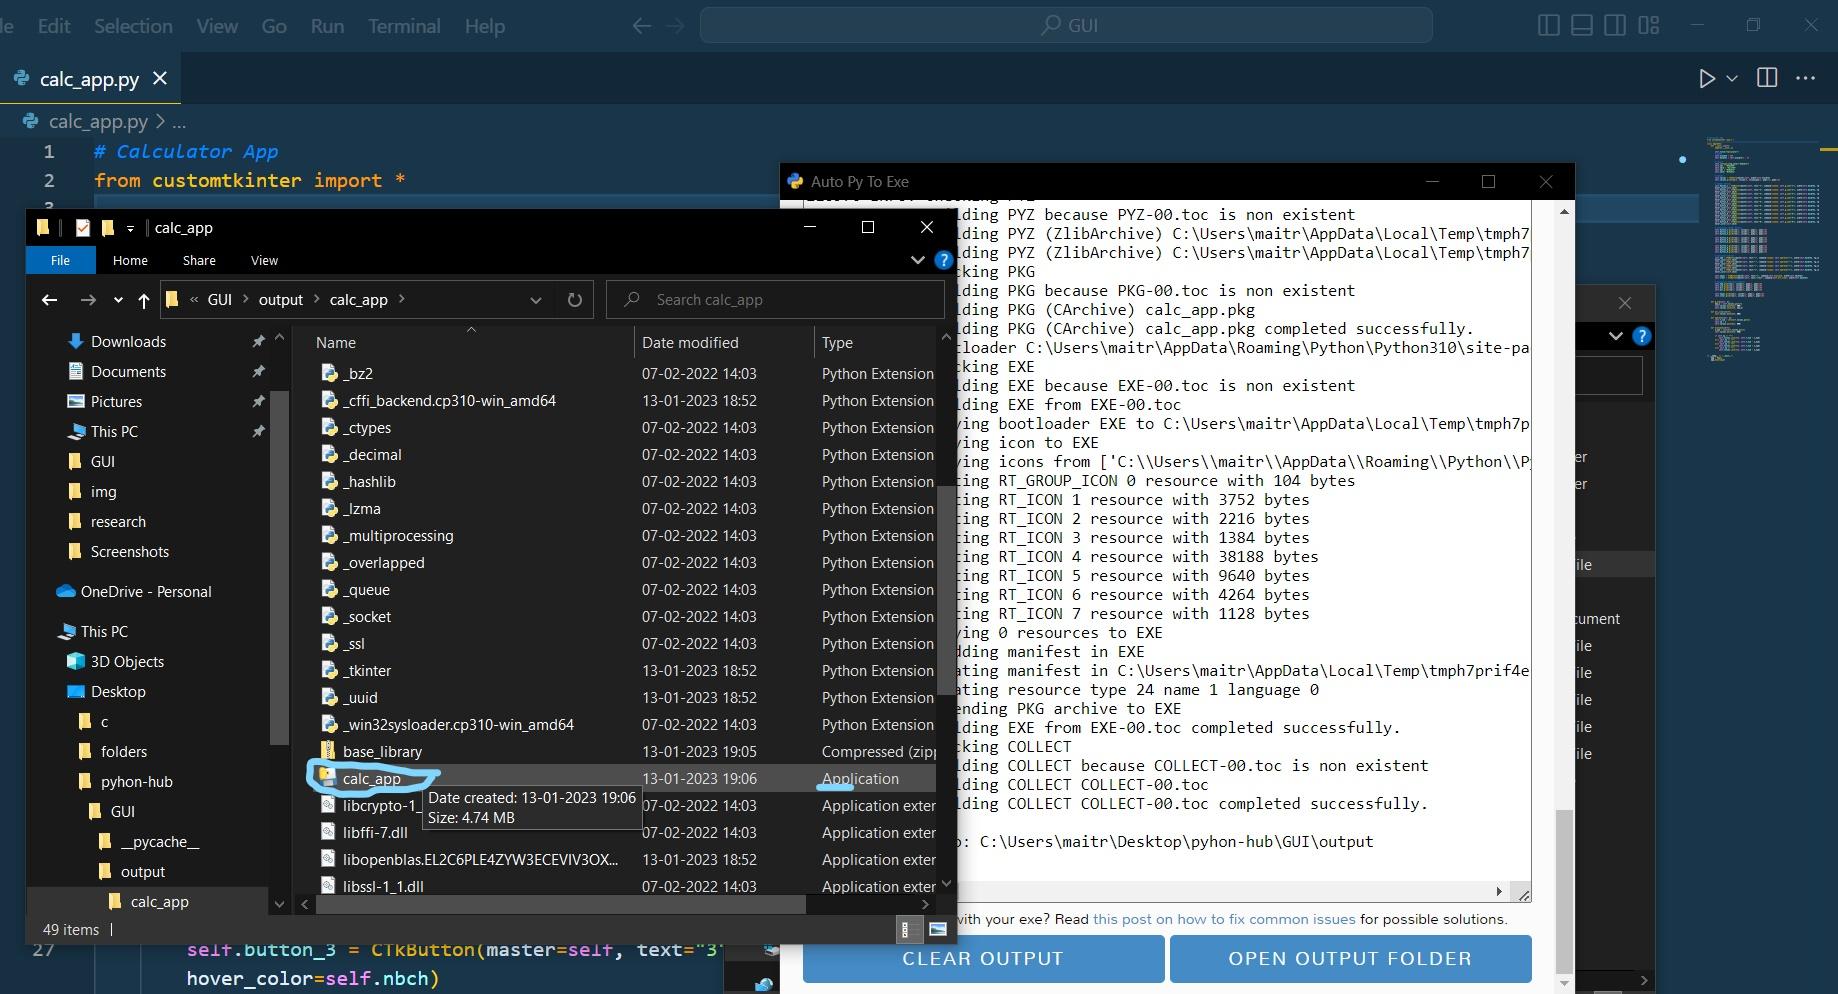Screen dimensions: 1838x994
Task: Collapse the ribbon with the chevron
Action: coord(917,260)
